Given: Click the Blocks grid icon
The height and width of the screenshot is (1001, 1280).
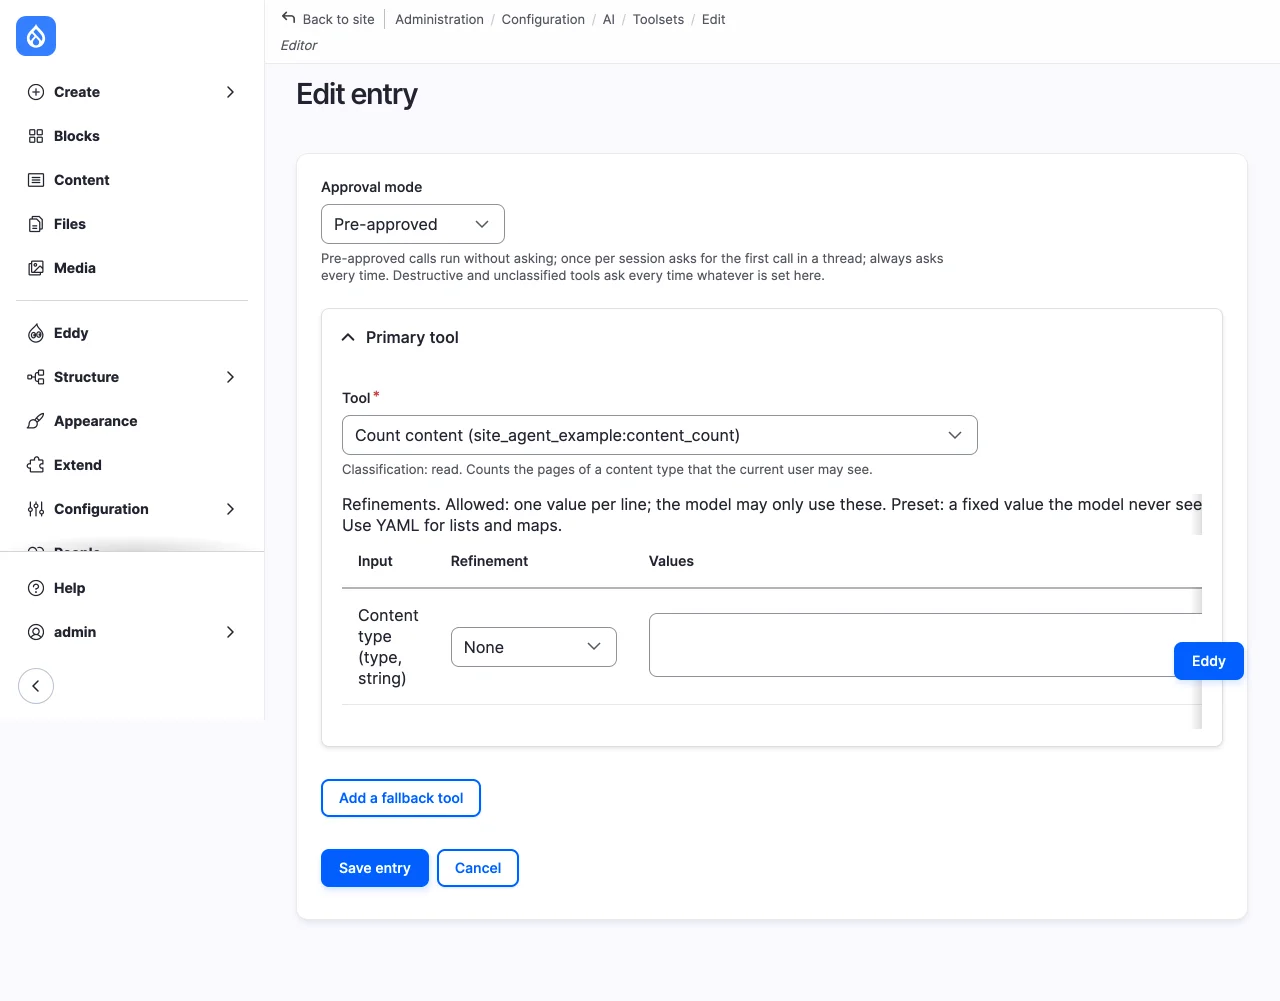Looking at the screenshot, I should tap(36, 136).
